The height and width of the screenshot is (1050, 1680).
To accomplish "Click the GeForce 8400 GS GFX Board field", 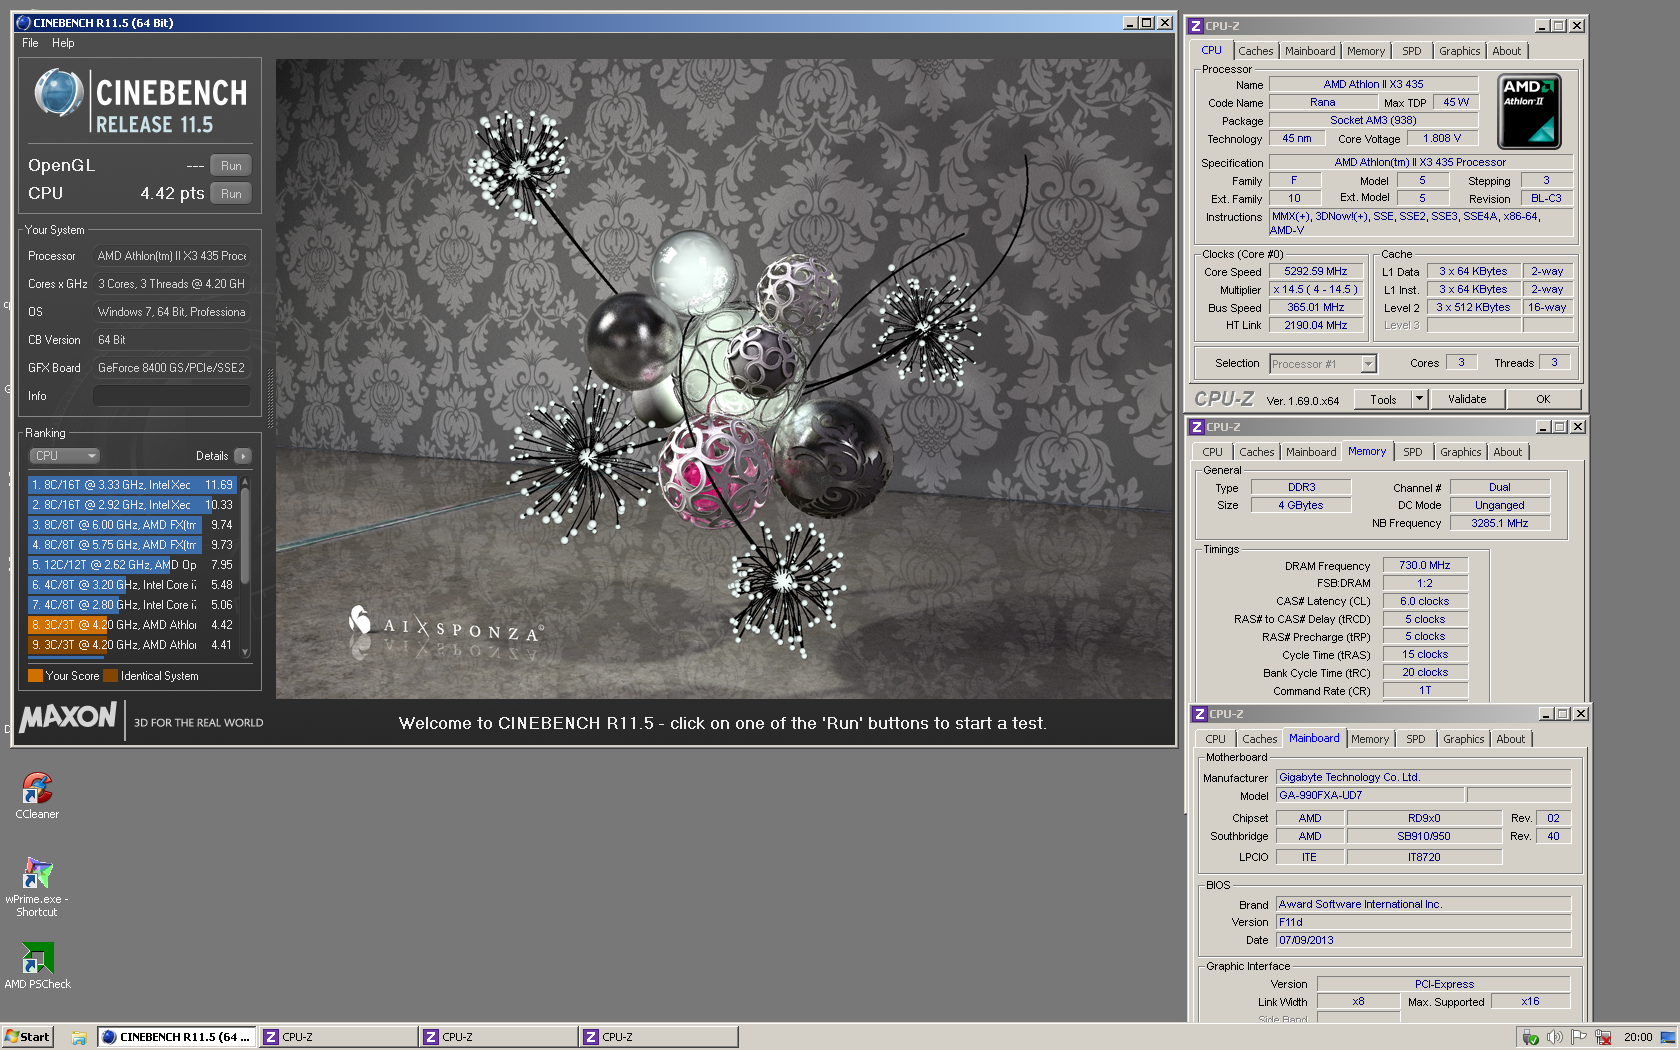I will (172, 368).
